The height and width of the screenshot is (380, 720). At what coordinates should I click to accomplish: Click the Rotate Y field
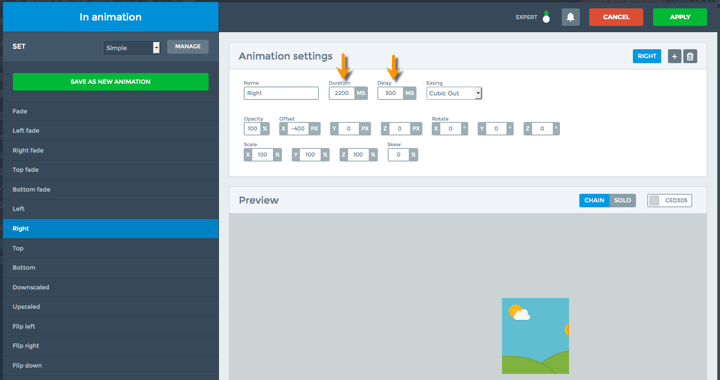click(x=496, y=129)
